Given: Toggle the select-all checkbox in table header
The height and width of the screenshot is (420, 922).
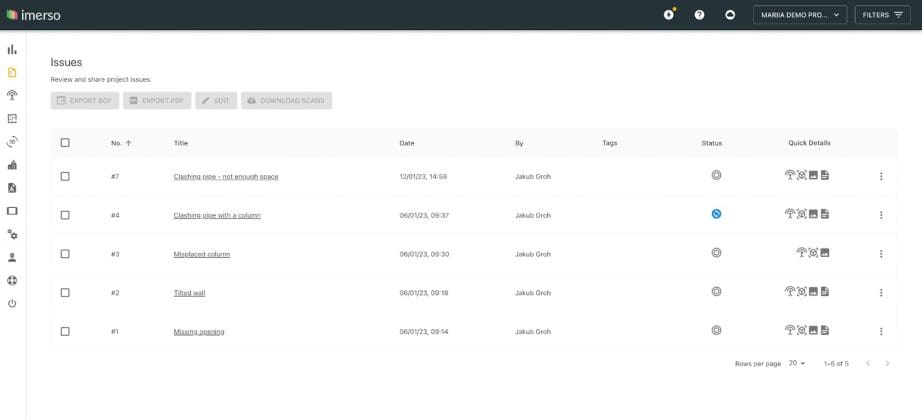Looking at the screenshot, I should (65, 143).
